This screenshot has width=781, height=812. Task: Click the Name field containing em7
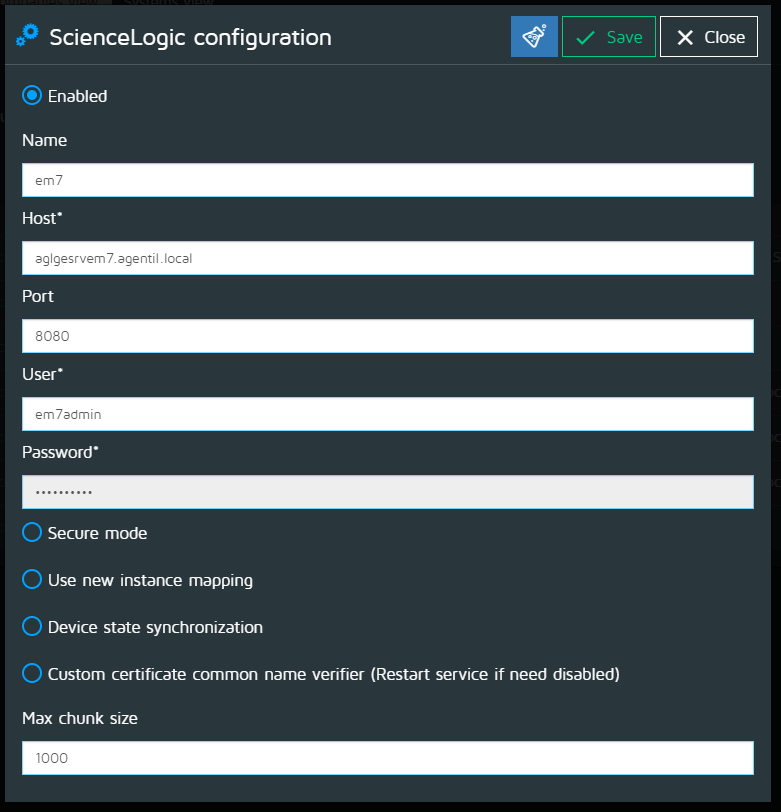click(387, 180)
